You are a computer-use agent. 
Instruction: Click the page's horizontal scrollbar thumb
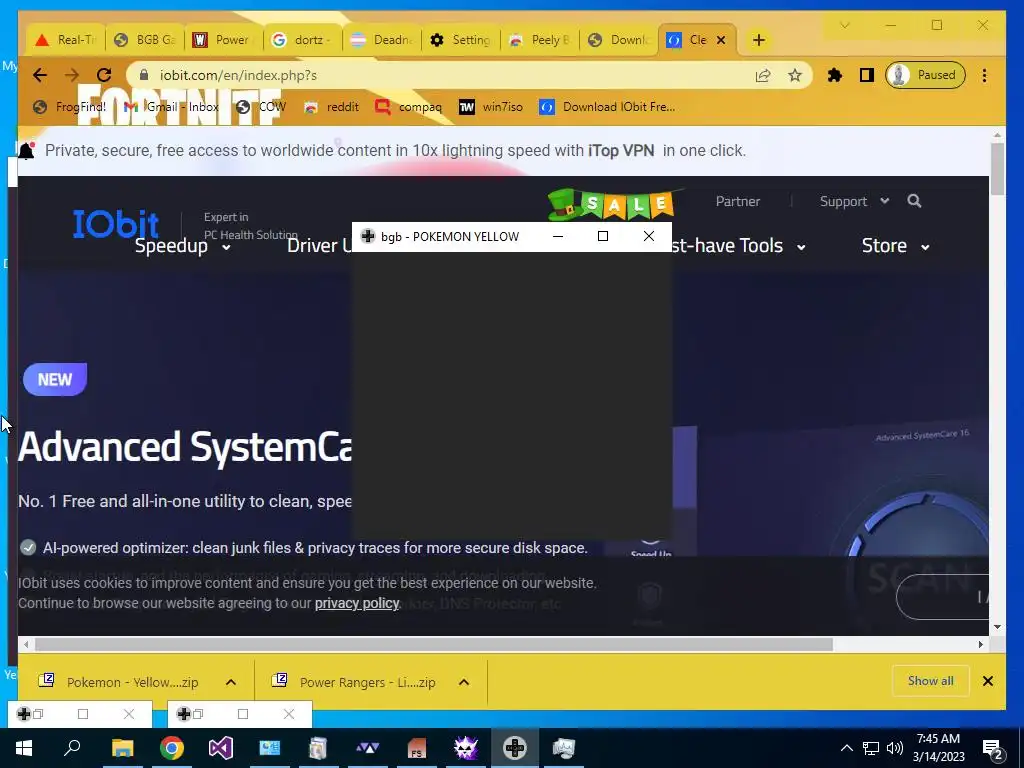pos(434,645)
